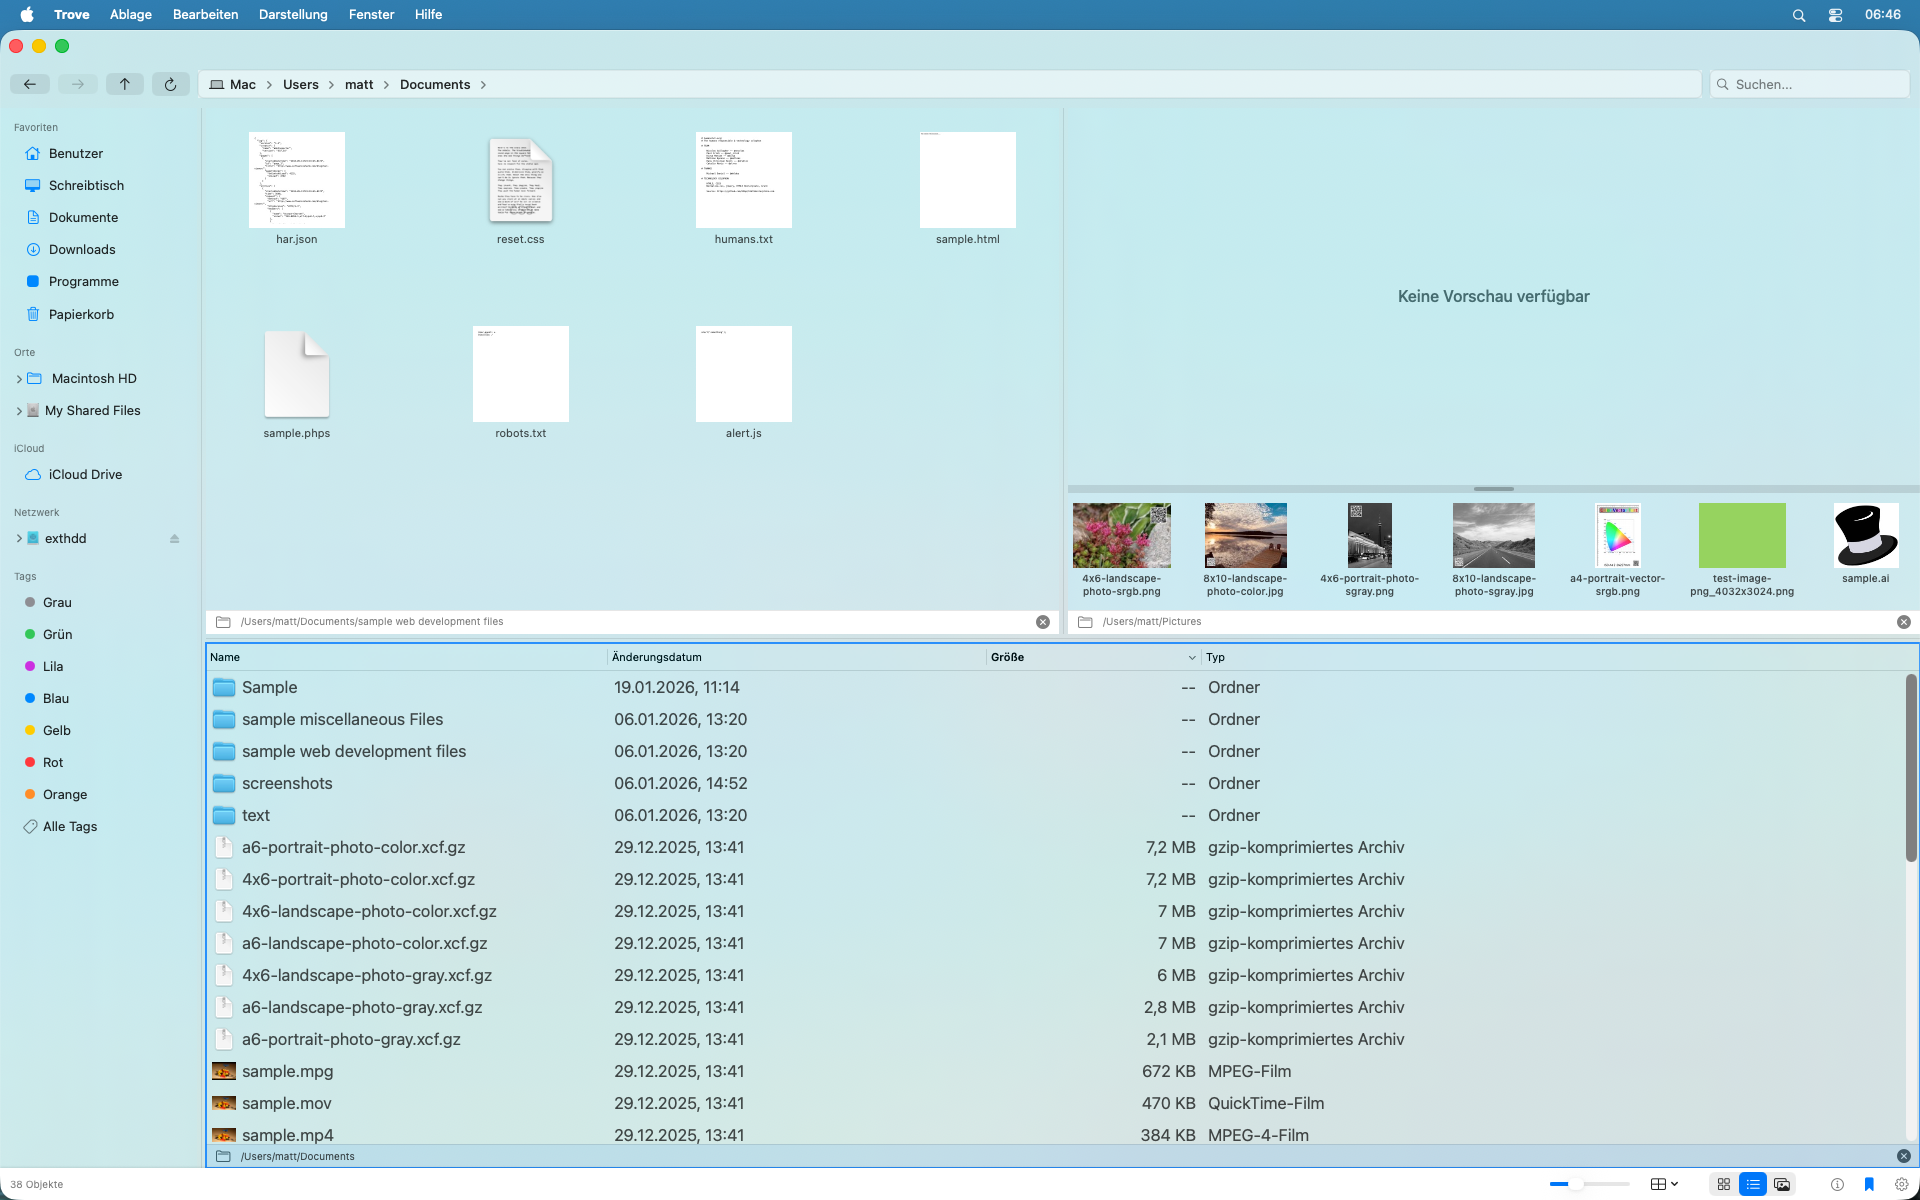1920x1200 pixels.
Task: Select the sample.phps file icon
Action: (x=297, y=374)
